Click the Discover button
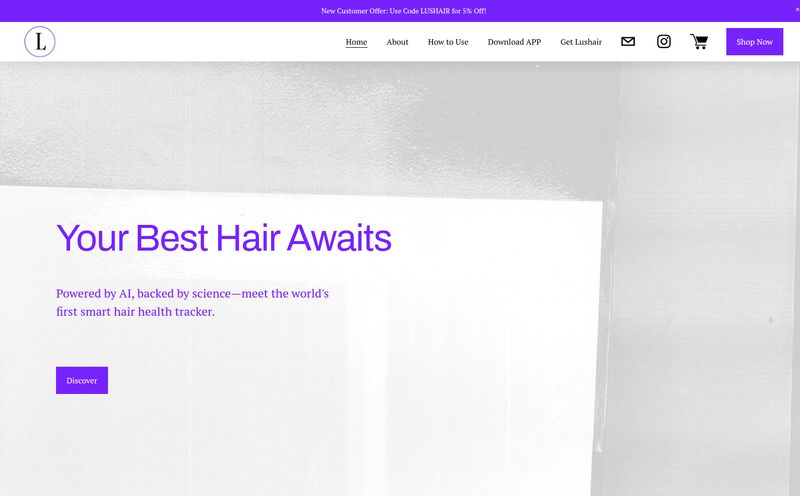Screen dimensions: 800x496 (82, 380)
